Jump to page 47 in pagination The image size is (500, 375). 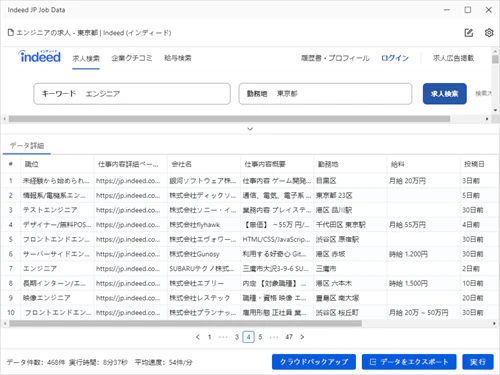tap(289, 337)
